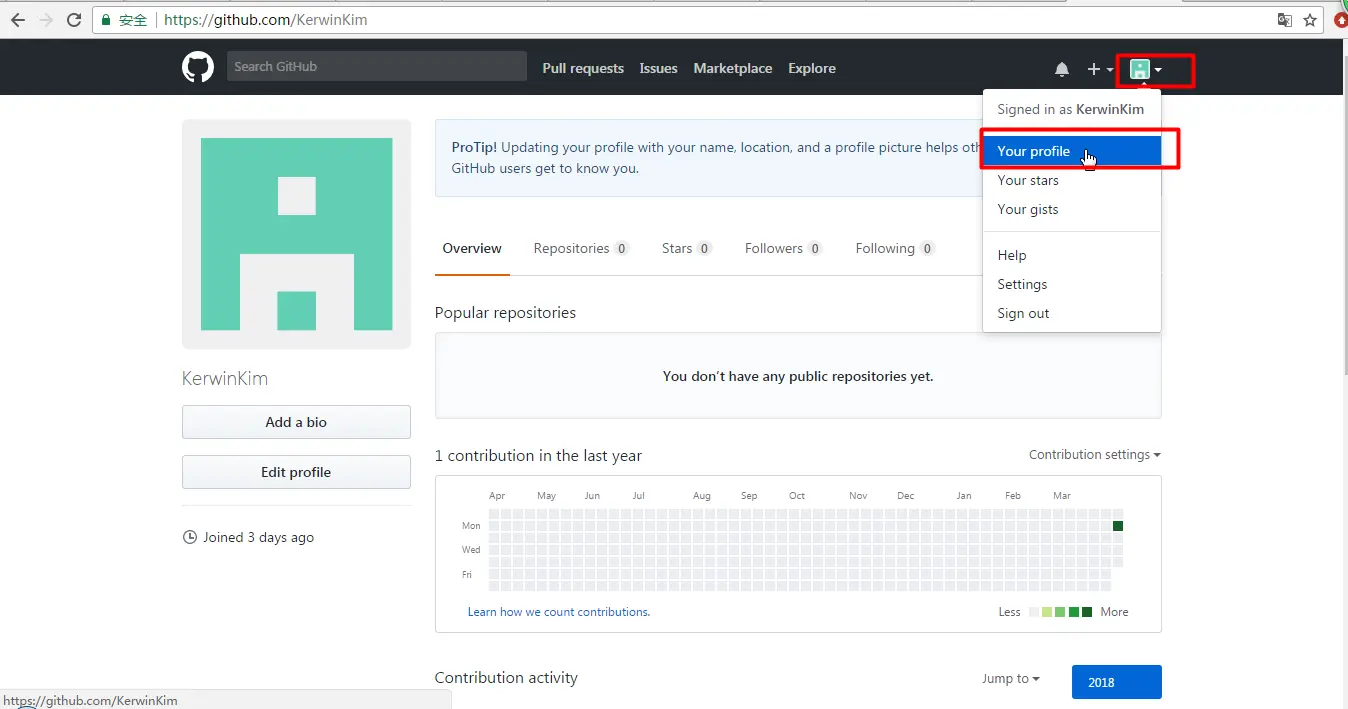This screenshot has height=709, width=1348.
Task: Click the browser forward arrow
Action: pyautogui.click(x=46, y=20)
